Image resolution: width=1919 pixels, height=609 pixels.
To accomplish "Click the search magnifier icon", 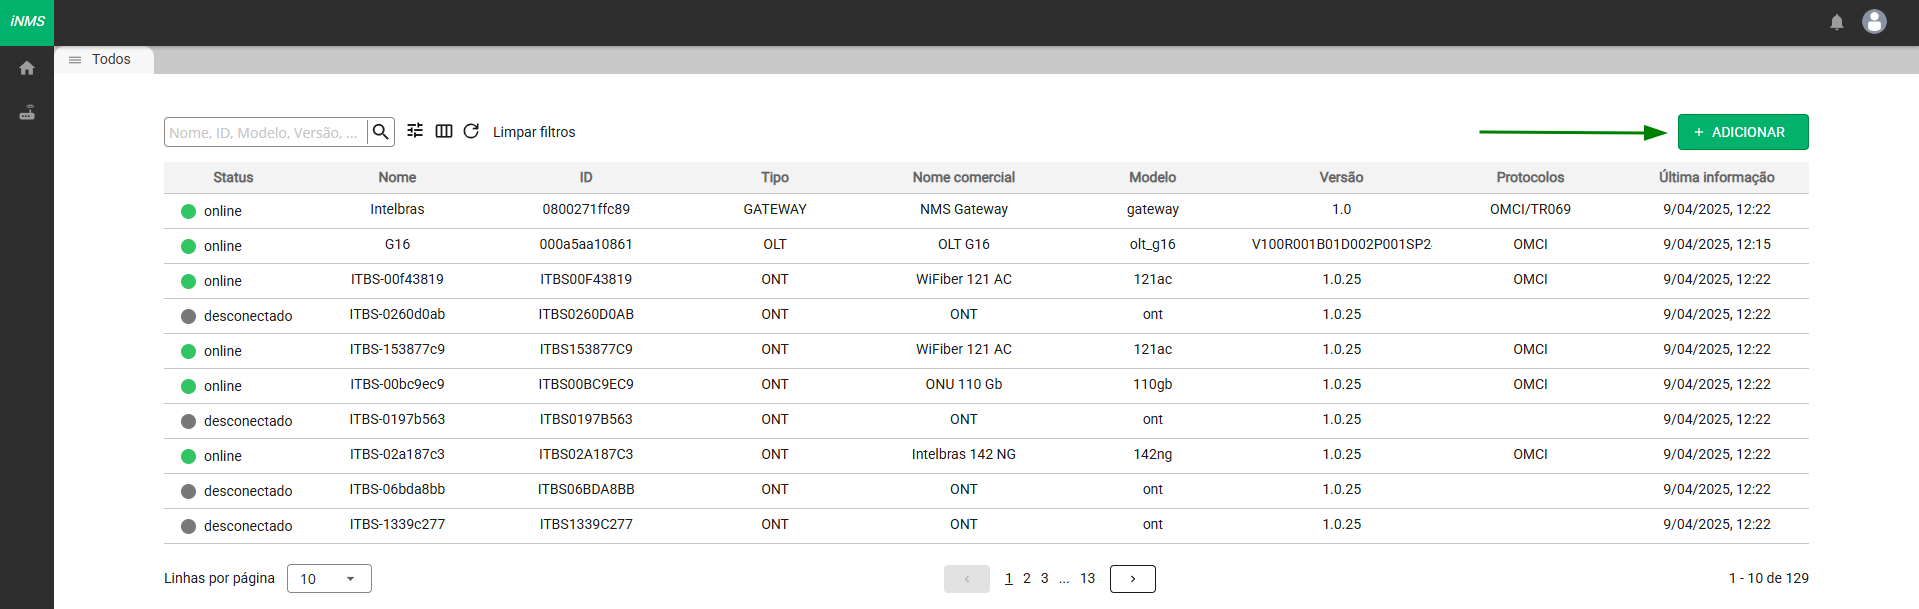I will pos(380,131).
